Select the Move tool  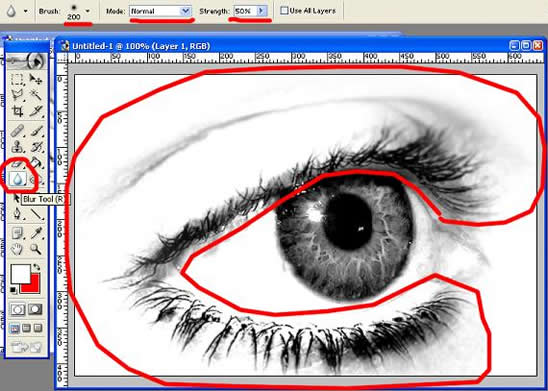point(36,79)
